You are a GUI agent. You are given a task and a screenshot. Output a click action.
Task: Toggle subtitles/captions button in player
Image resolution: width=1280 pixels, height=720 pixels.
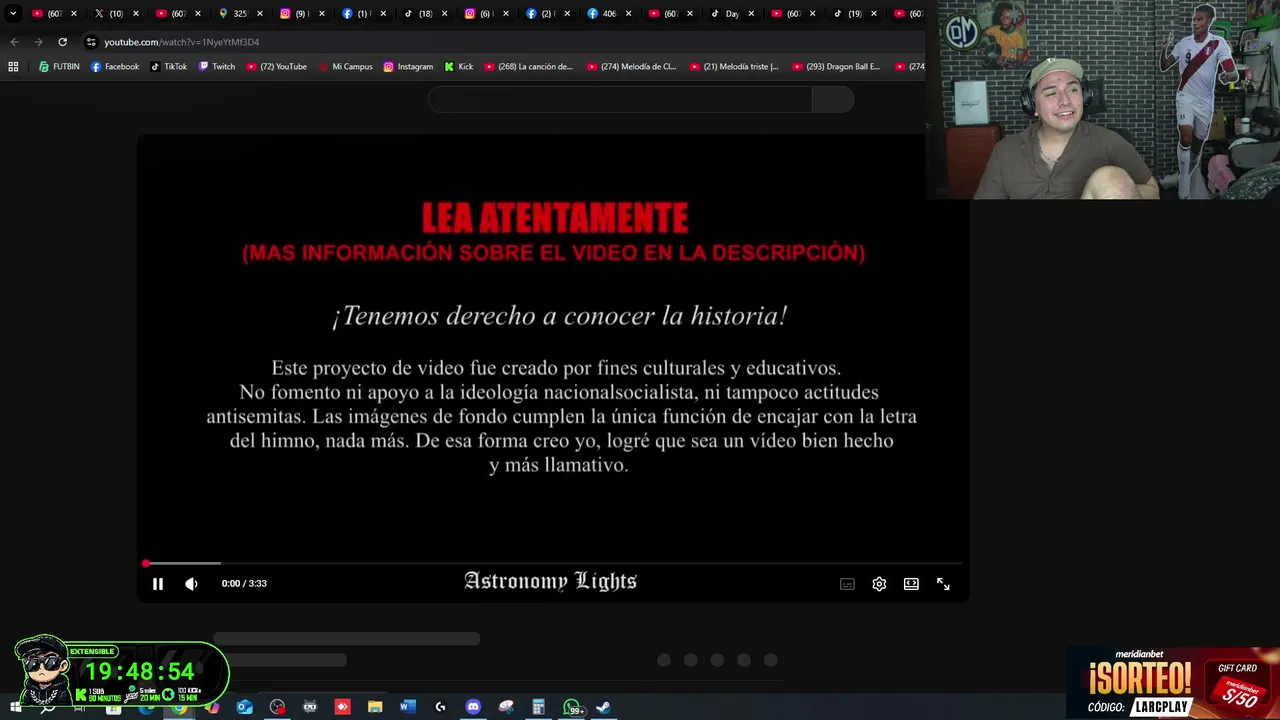pyautogui.click(x=847, y=584)
